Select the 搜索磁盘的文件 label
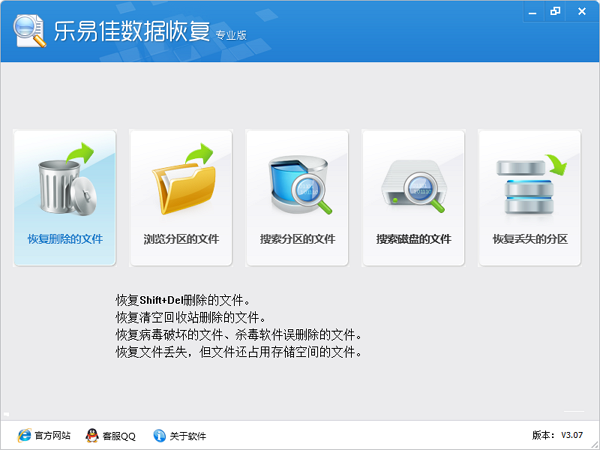600x450 pixels. 414,239
